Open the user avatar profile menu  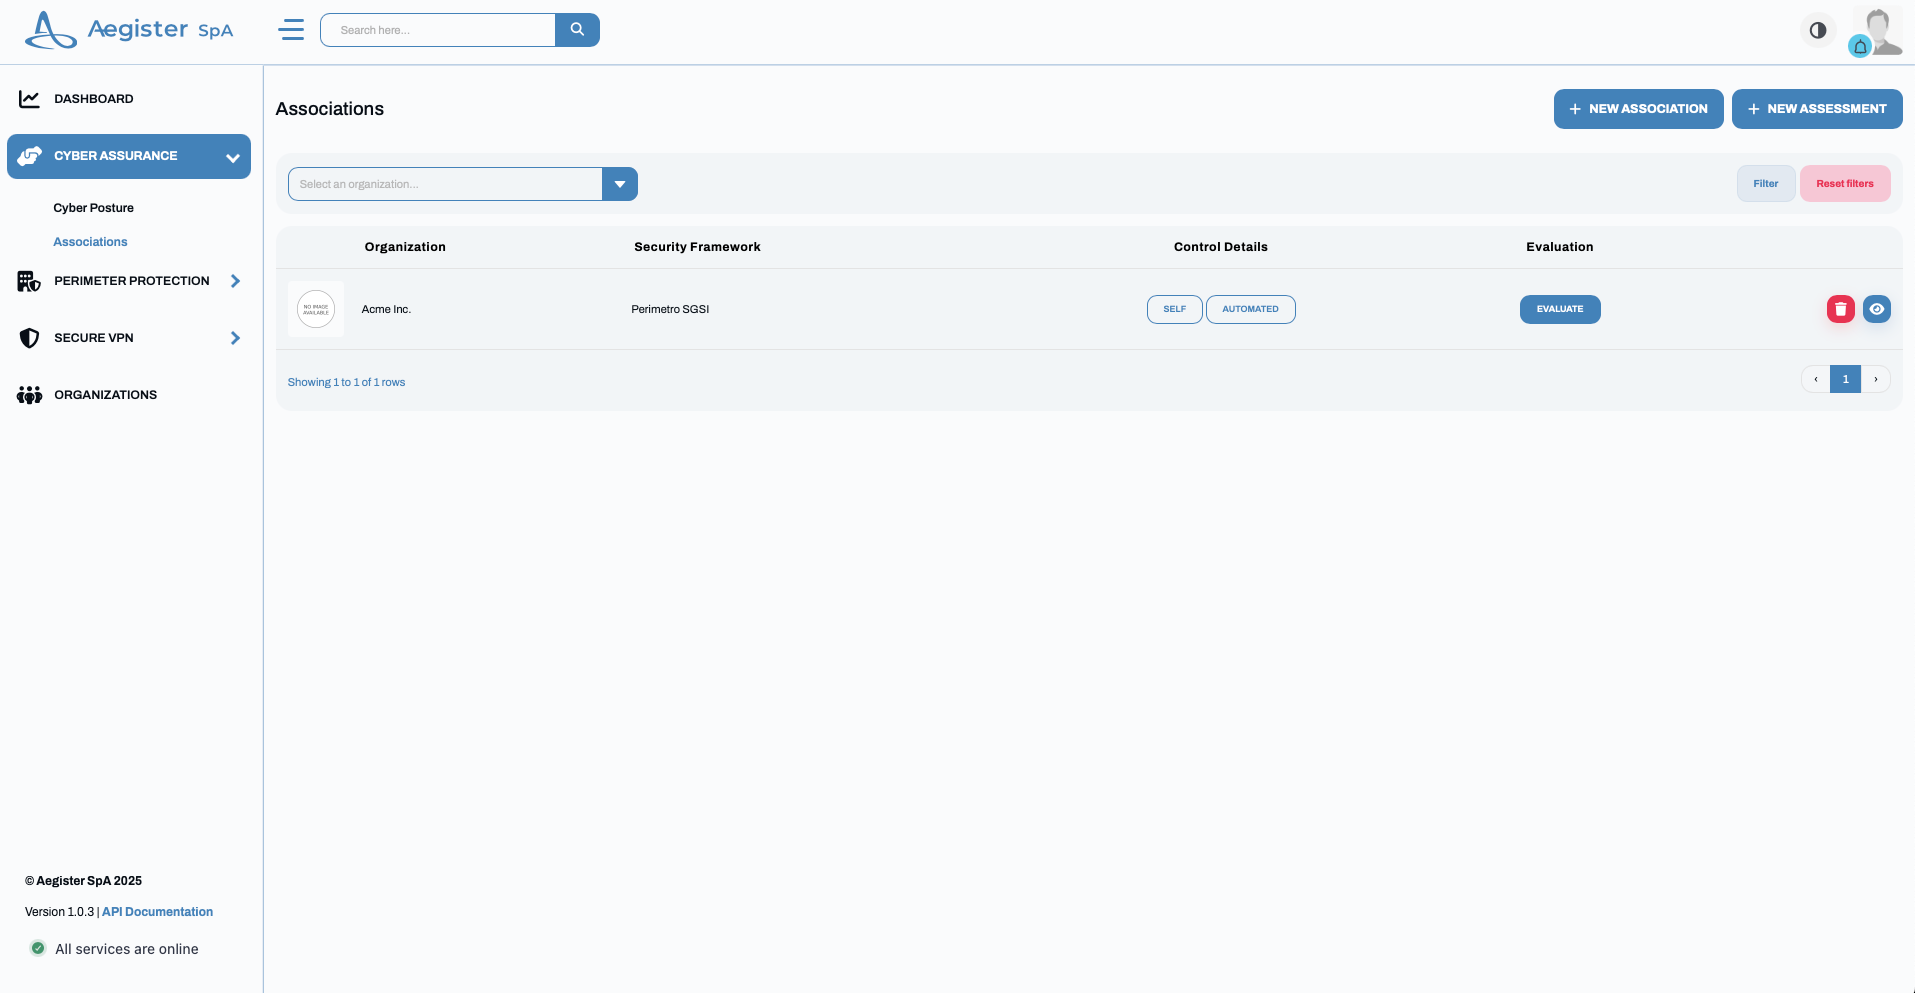(x=1881, y=29)
